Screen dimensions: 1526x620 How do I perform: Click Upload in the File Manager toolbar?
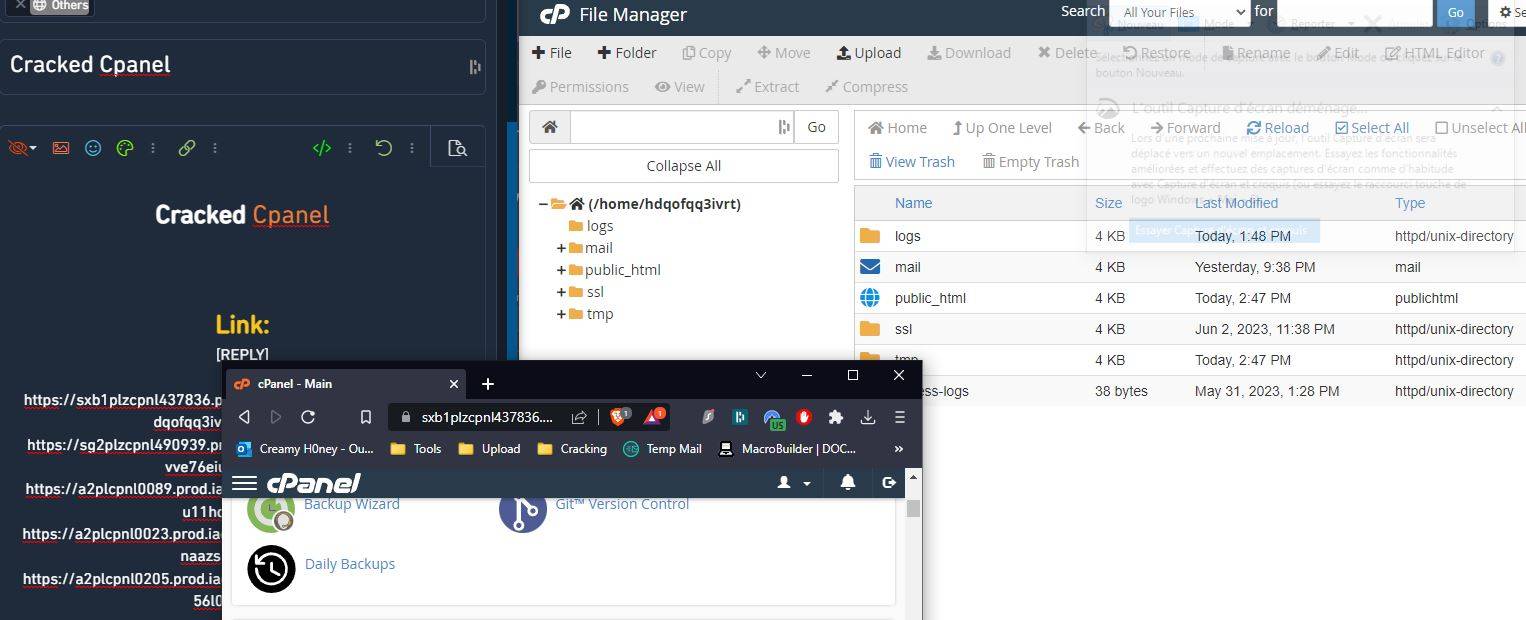click(869, 53)
